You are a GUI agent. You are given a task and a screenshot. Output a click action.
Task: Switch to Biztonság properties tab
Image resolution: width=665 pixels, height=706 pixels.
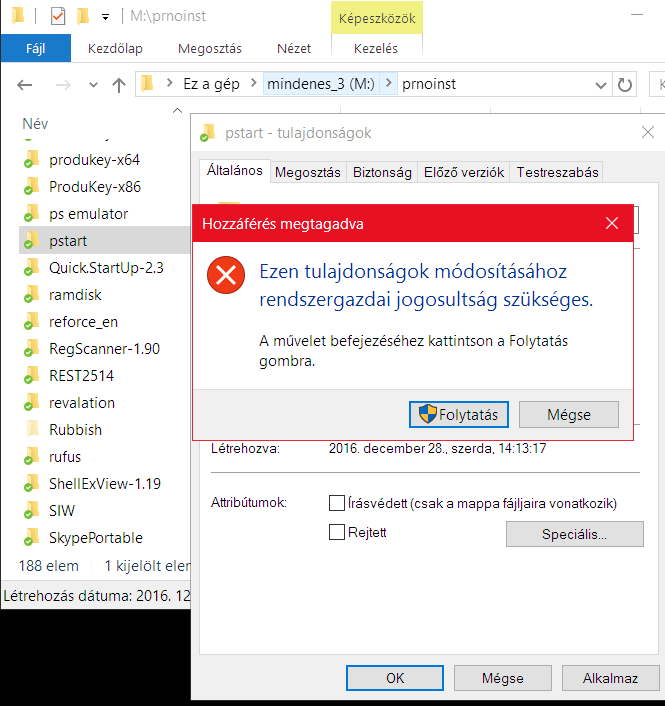[382, 172]
